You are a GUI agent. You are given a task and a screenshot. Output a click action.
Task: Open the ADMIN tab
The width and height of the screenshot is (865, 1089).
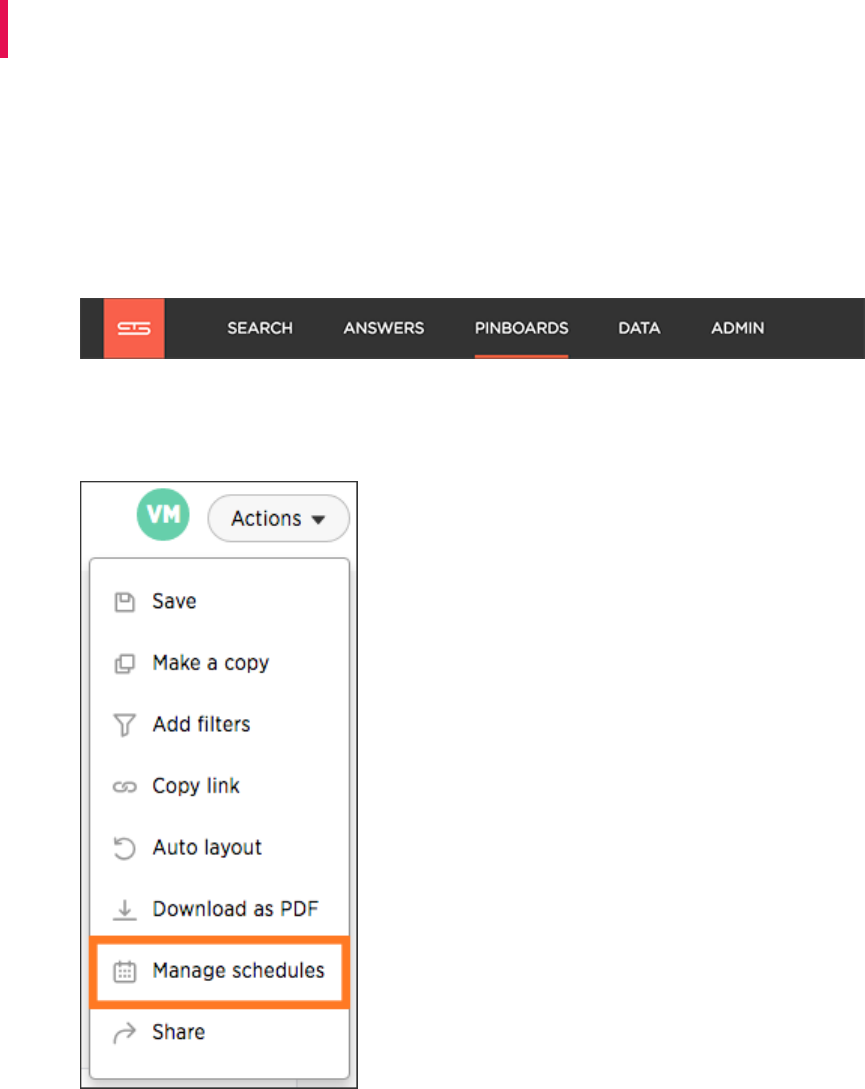tap(737, 329)
